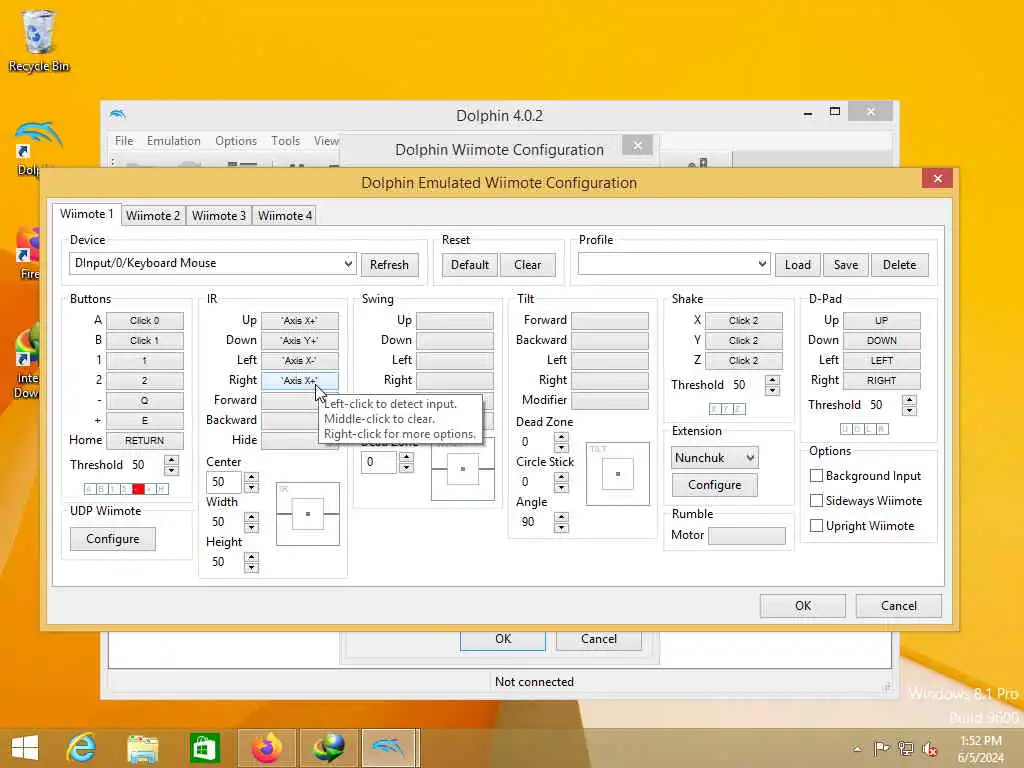Screen dimensions: 1024x768
Task: Enable Sideways Wiimote option
Action: pyautogui.click(x=816, y=501)
